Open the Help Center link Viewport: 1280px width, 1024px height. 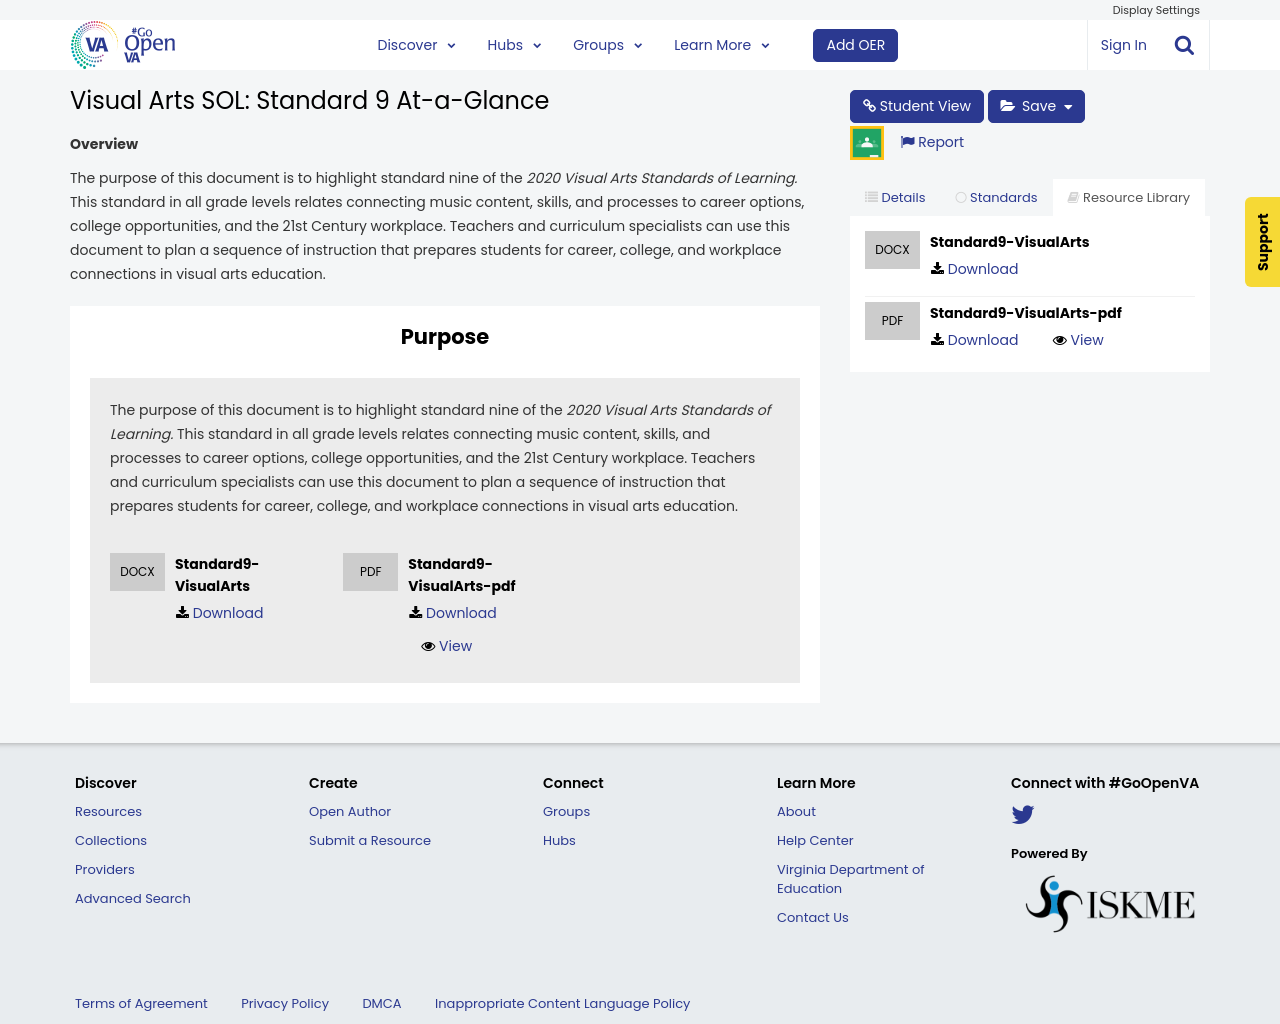(x=815, y=841)
